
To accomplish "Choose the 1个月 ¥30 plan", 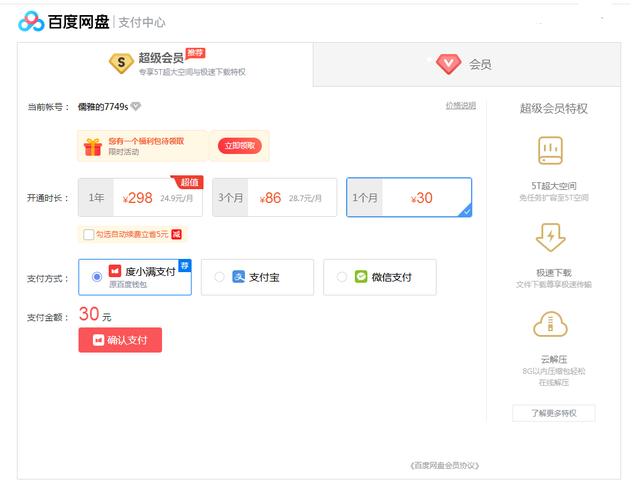I will coord(409,197).
